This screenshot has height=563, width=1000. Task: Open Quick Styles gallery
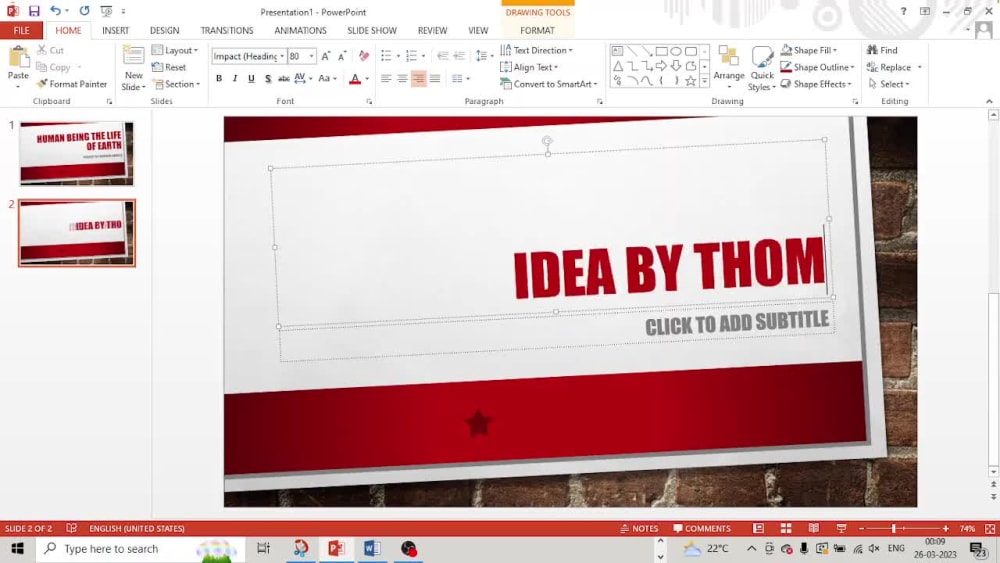(x=762, y=68)
